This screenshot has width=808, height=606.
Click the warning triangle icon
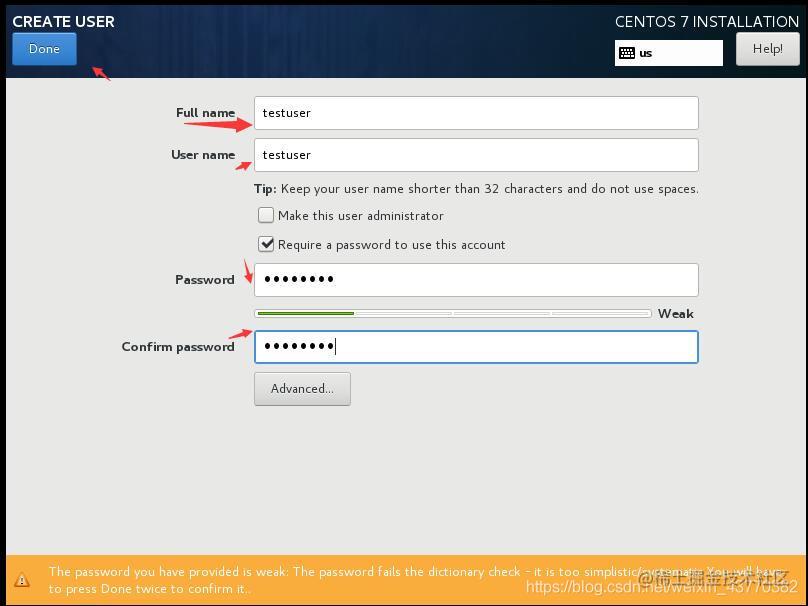tap(22, 580)
